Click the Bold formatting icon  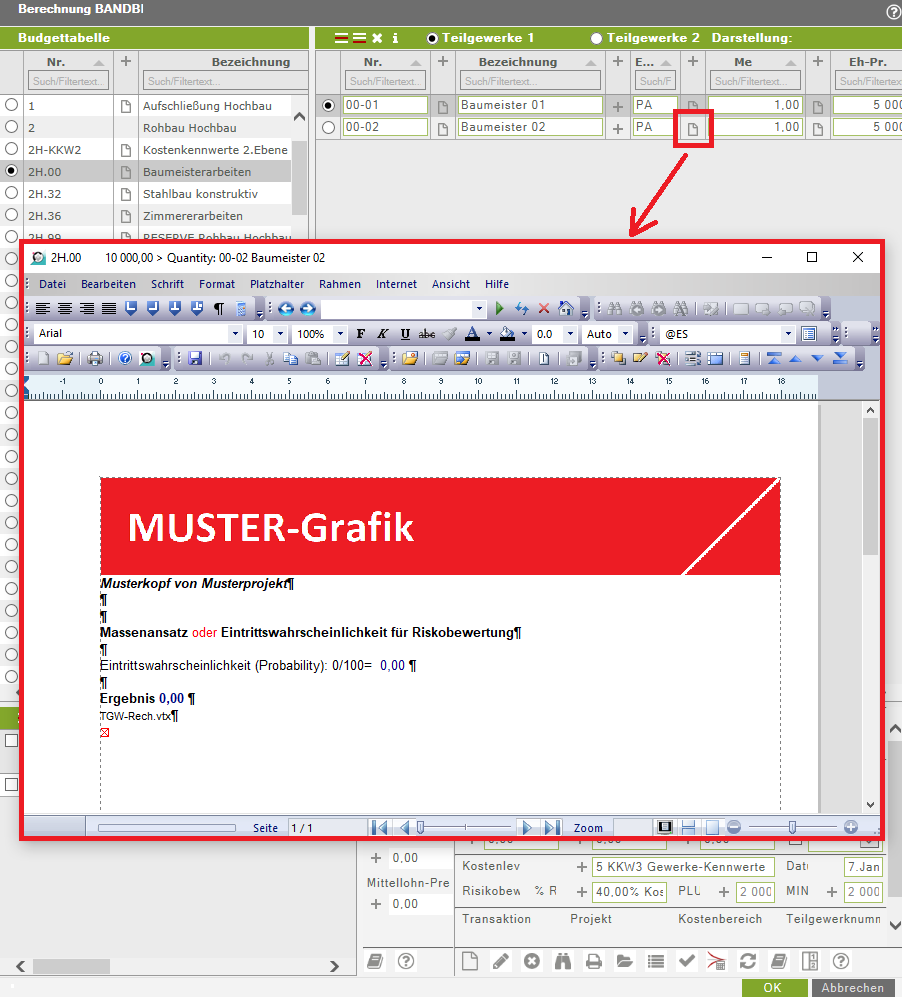pos(361,334)
